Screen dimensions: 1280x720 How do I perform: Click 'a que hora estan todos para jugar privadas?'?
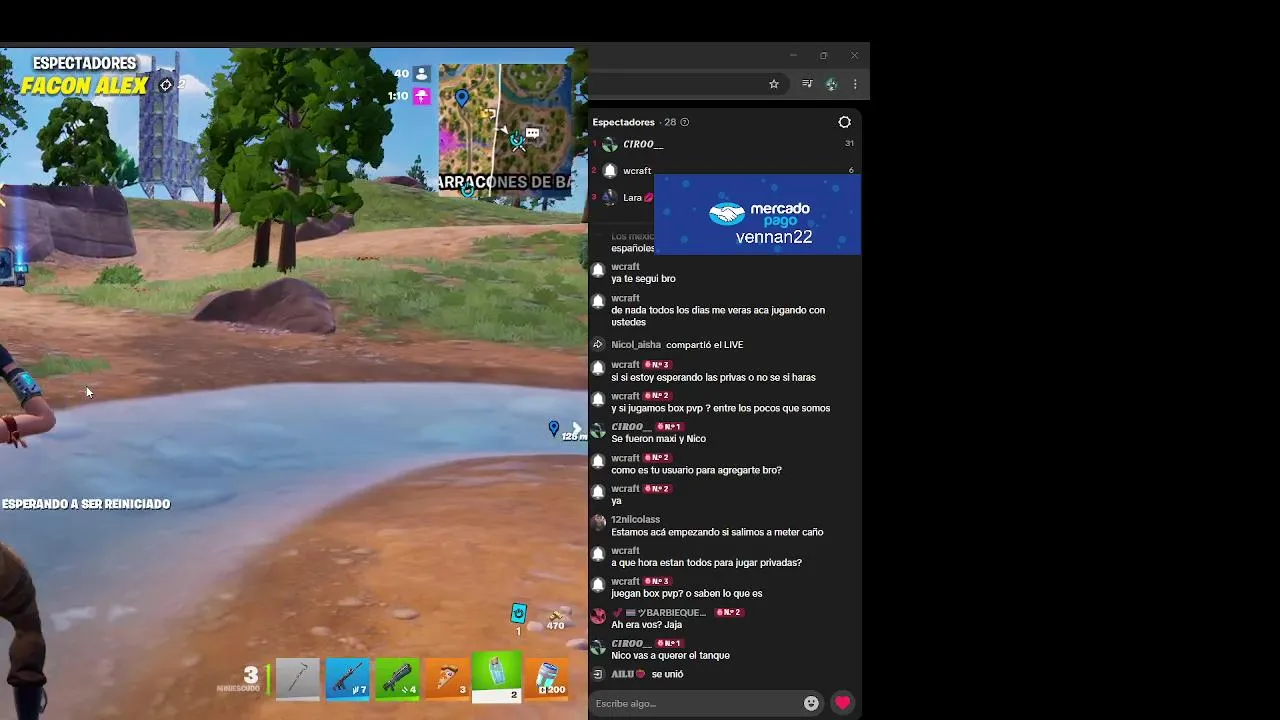tap(706, 563)
